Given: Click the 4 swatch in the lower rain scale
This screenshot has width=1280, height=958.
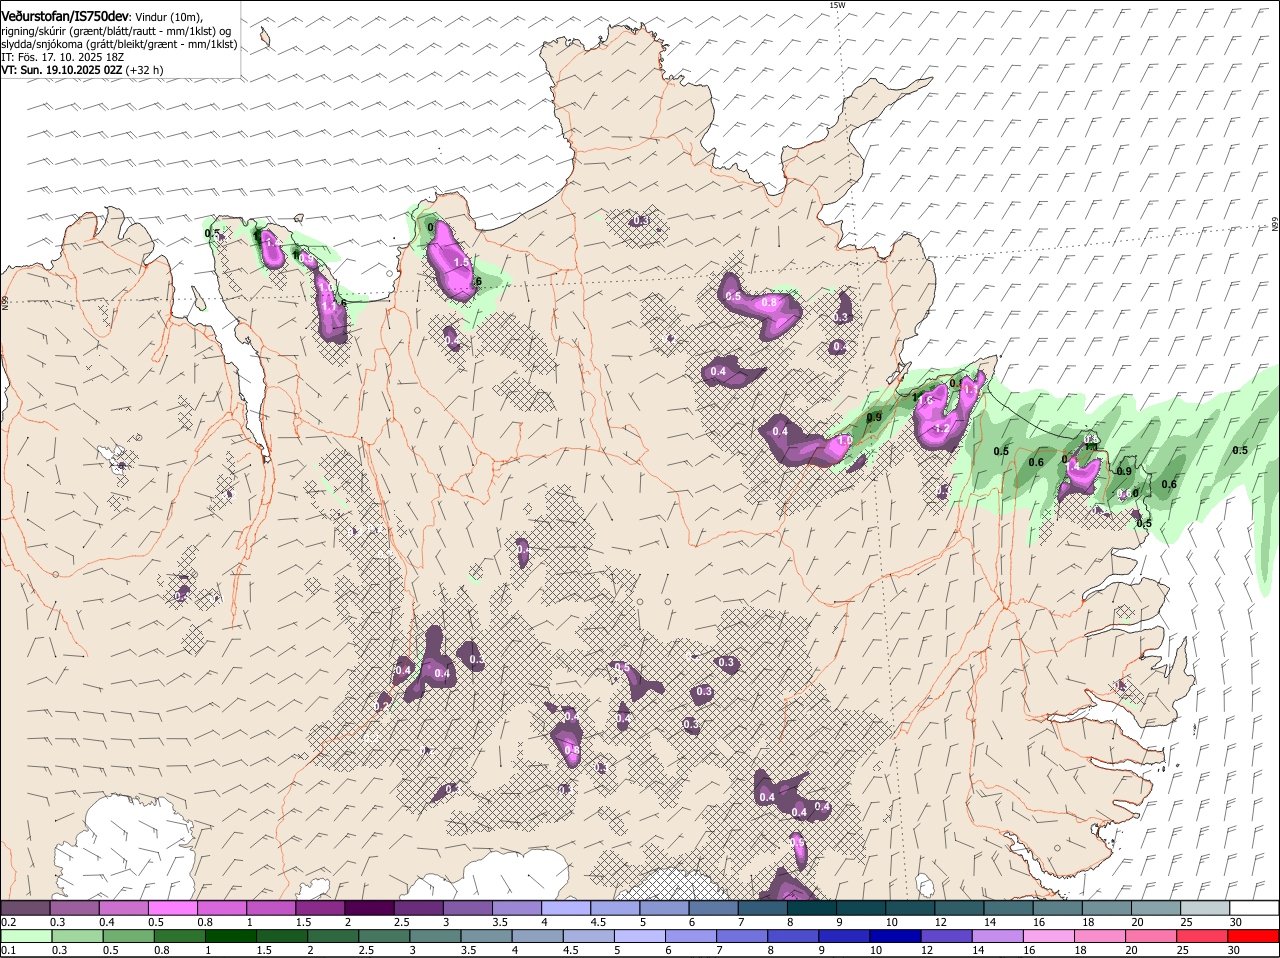Looking at the screenshot, I should pos(536,936).
